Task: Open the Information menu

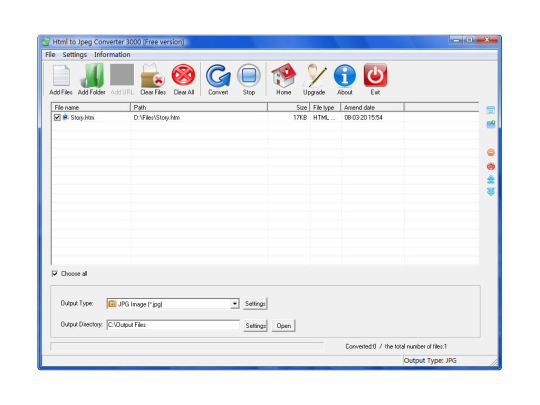Action: coord(112,55)
